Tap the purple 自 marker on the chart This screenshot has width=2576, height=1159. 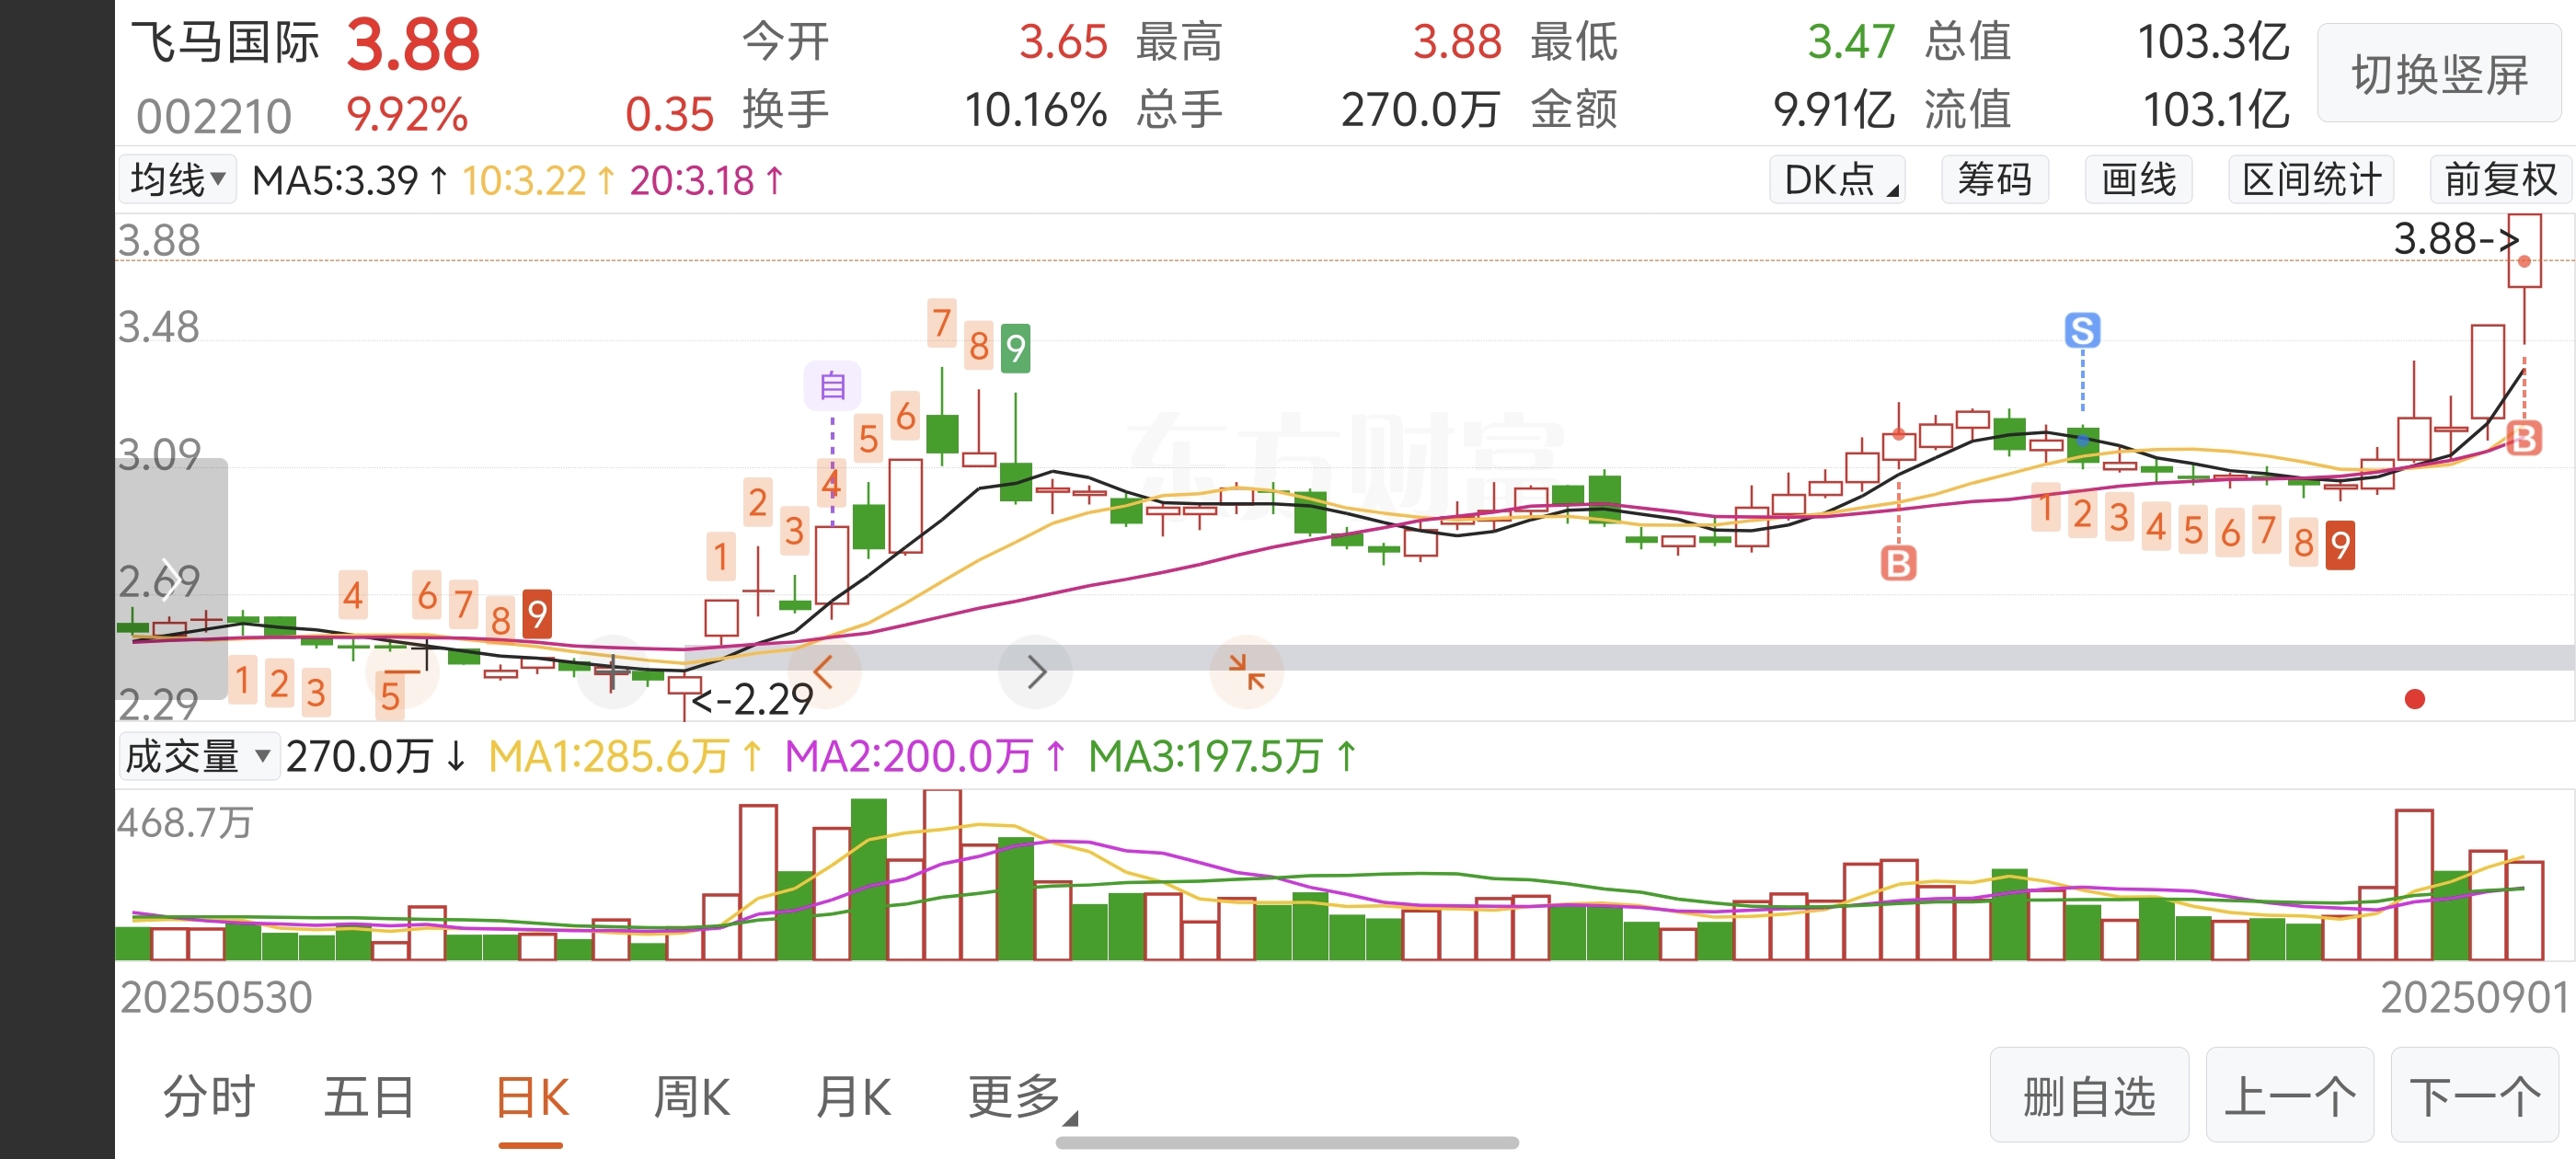832,386
